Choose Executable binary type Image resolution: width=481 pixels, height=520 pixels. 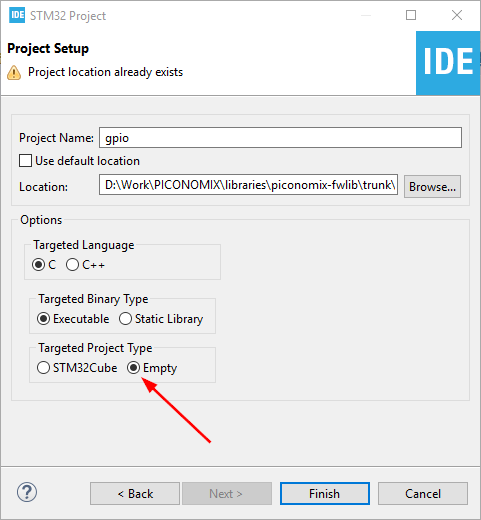pyautogui.click(x=43, y=319)
